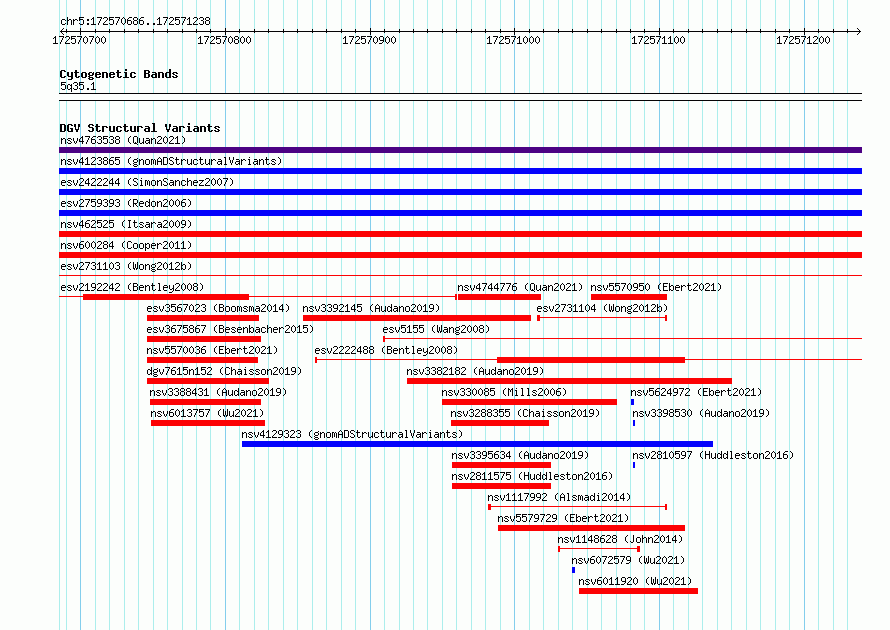The width and height of the screenshot is (890, 630).
Task: Open nsv3392145 (Audano2019) variant
Action: pyautogui.click(x=371, y=308)
